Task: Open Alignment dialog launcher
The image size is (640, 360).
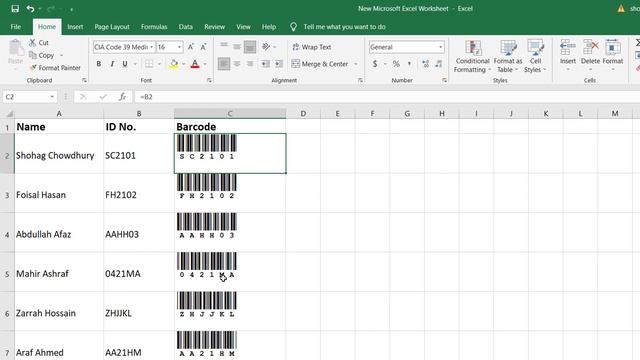Action: 360,80
